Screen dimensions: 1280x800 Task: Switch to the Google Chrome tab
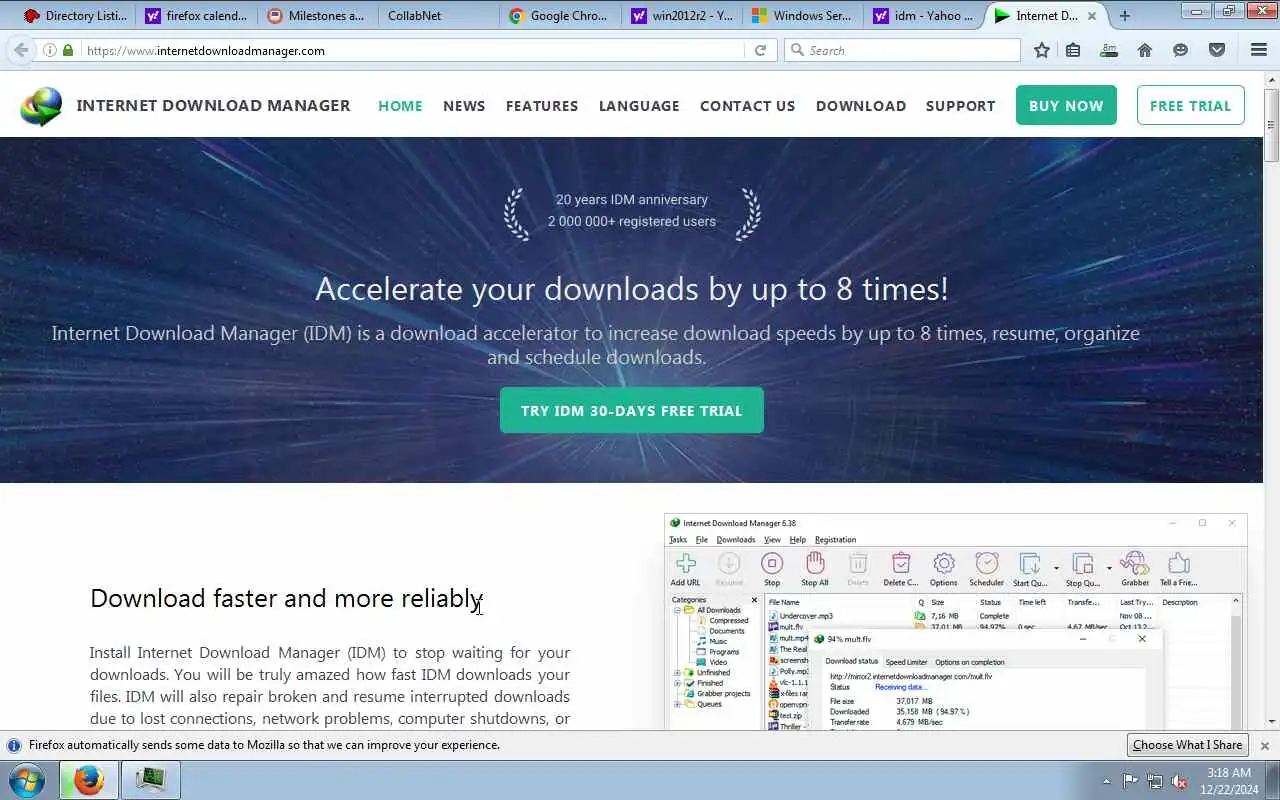pos(559,16)
